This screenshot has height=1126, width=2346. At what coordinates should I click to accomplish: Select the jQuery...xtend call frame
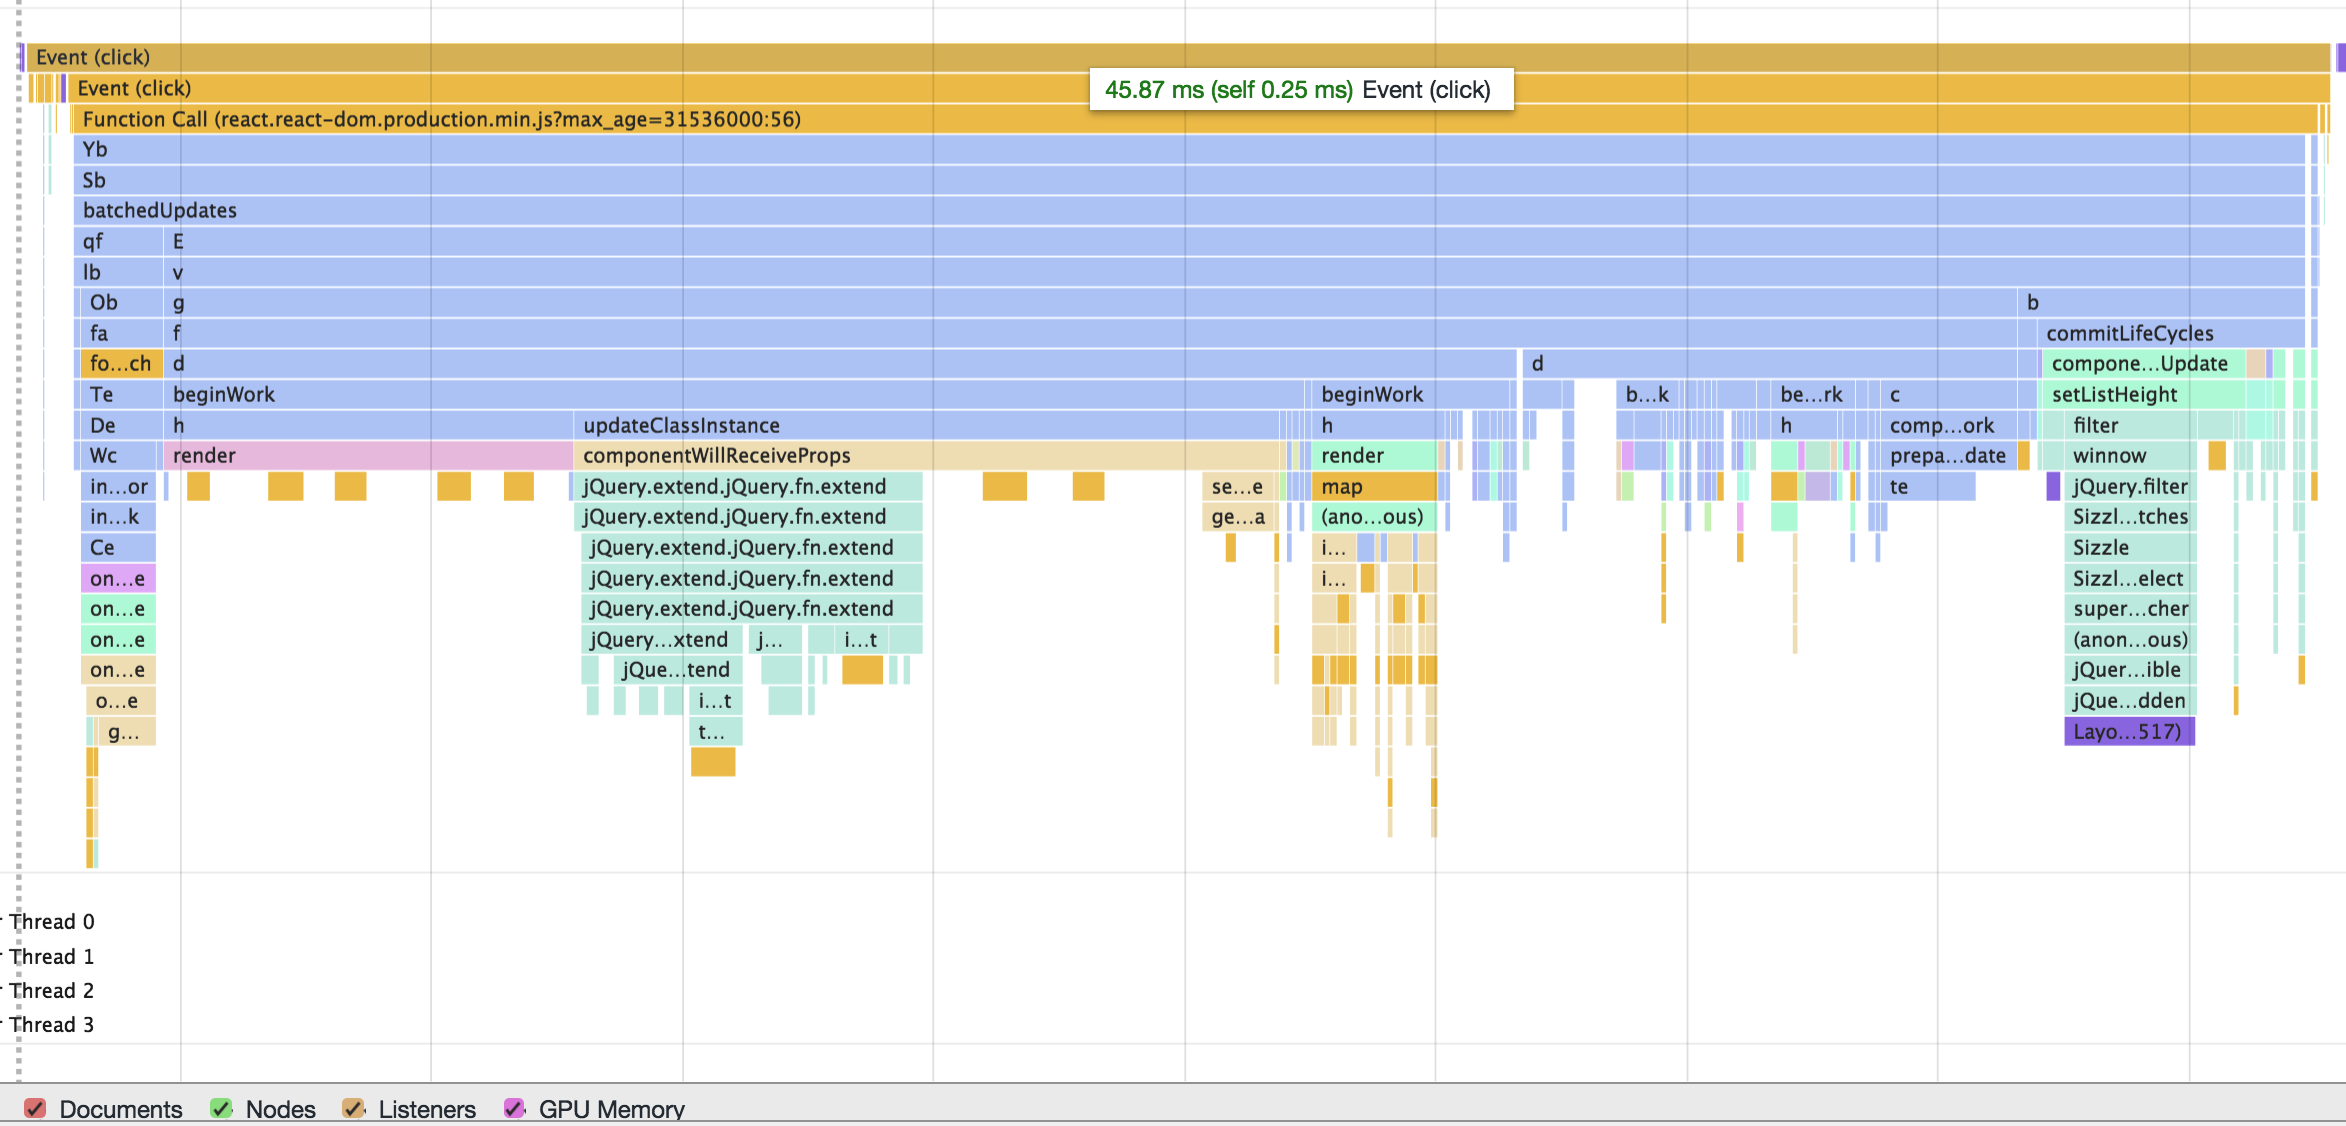[x=662, y=639]
